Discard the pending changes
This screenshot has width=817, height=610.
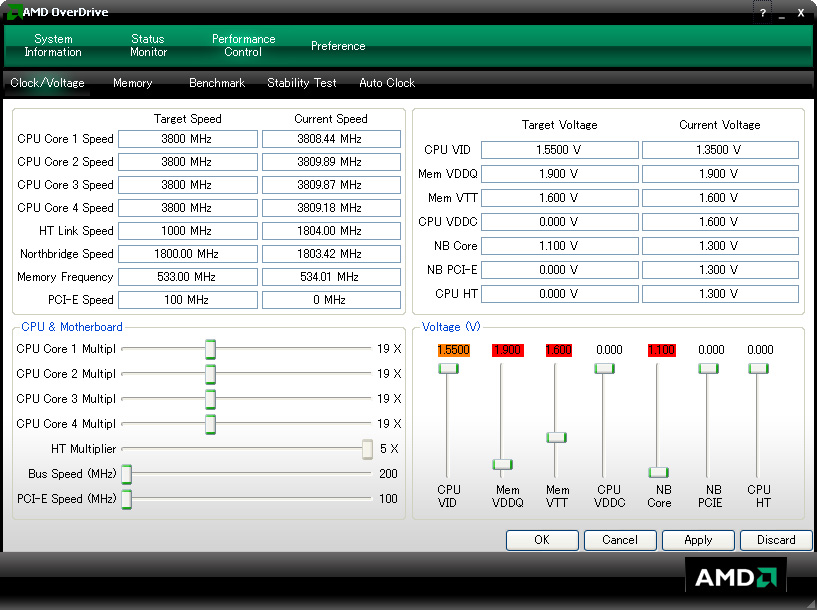click(x=776, y=540)
